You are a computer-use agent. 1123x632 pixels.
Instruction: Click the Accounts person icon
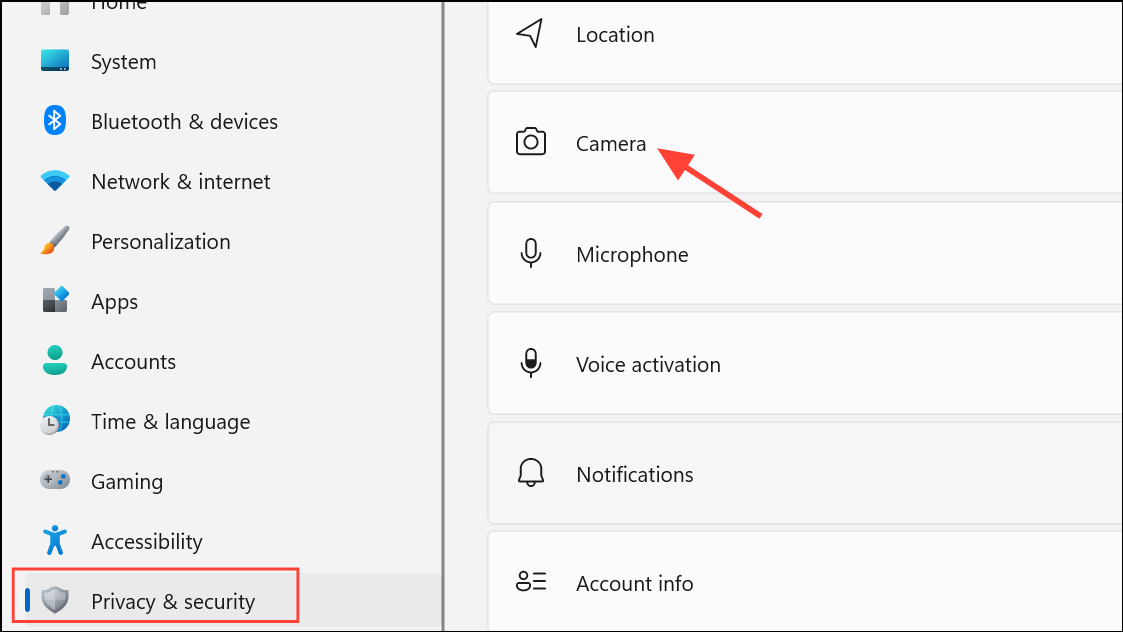[55, 361]
